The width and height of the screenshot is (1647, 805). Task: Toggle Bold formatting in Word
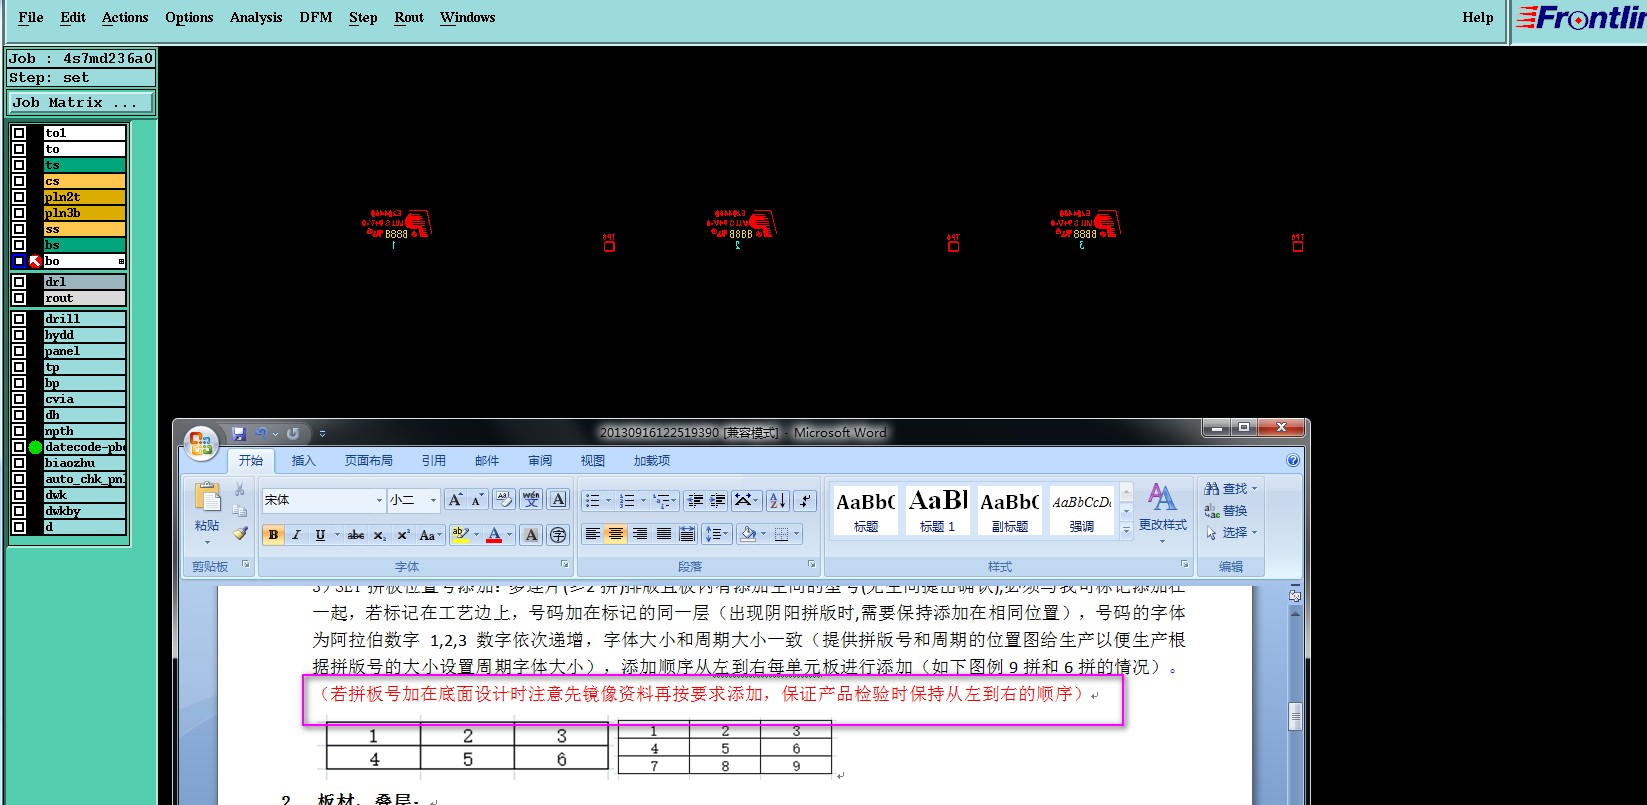(x=273, y=535)
